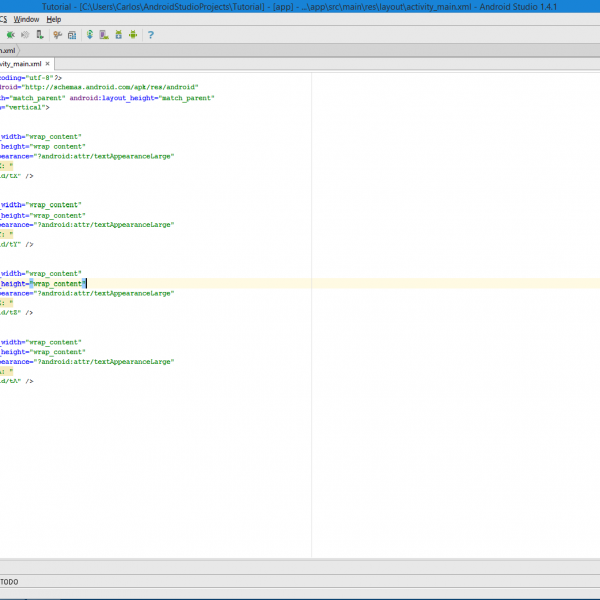This screenshot has height=600, width=600.
Task: Click the Android Studio window title bar
Action: [x=300, y=7]
